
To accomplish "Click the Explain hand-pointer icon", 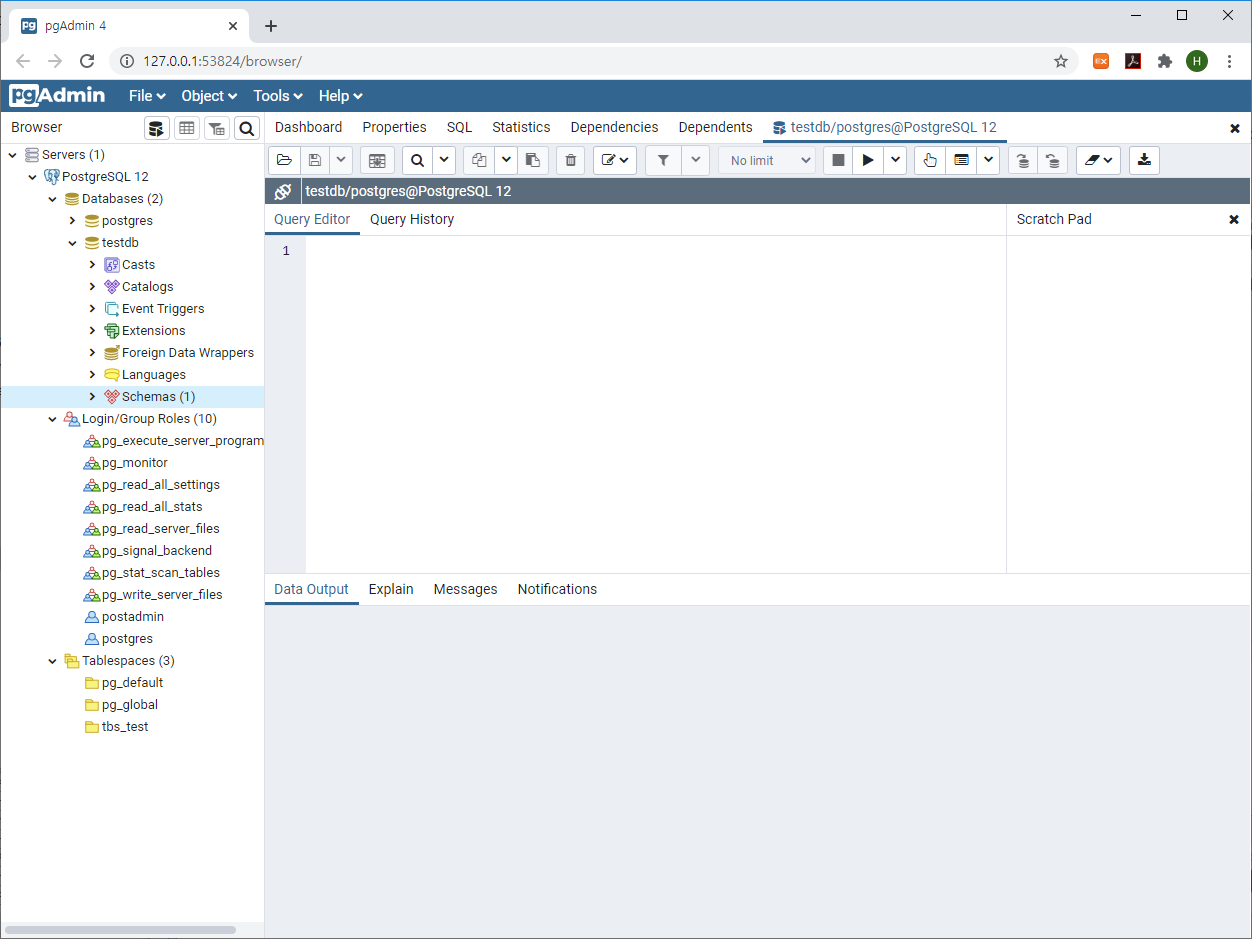I will [930, 160].
